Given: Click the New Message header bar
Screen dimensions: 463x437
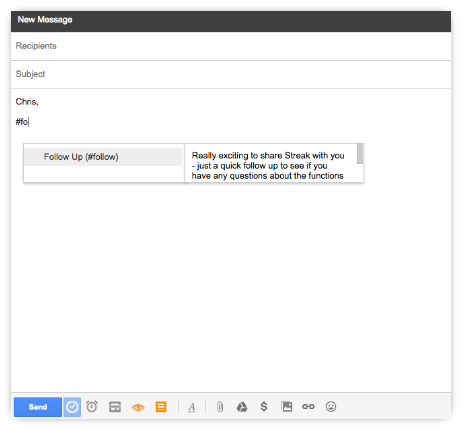Looking at the screenshot, I should click(231, 21).
